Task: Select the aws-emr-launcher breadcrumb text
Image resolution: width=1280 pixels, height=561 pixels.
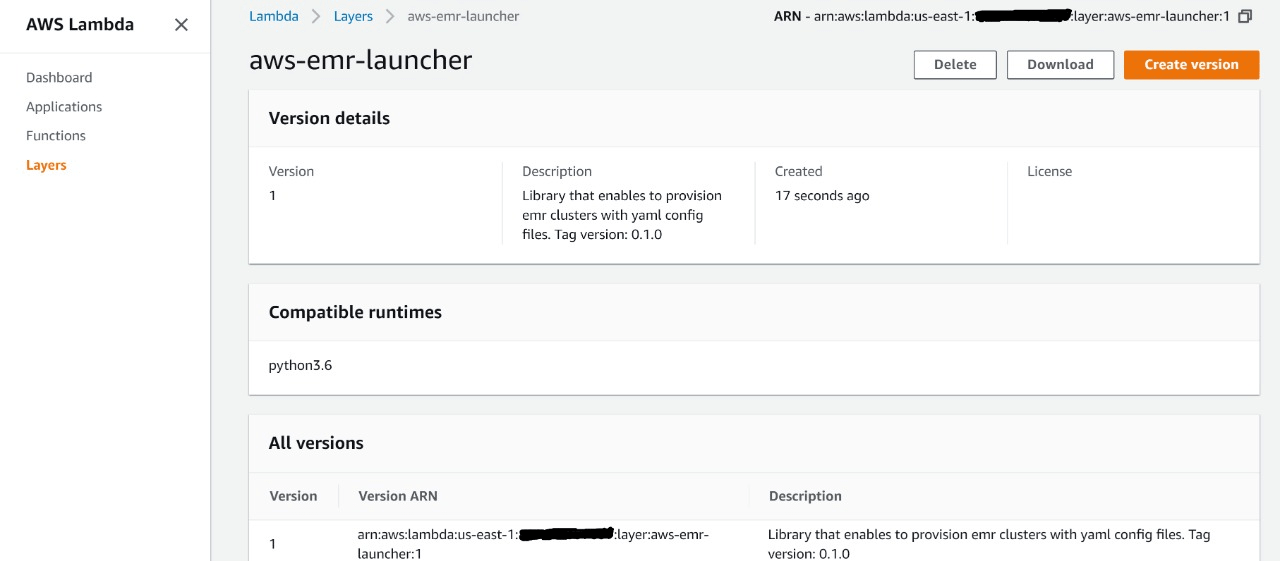Action: [463, 16]
